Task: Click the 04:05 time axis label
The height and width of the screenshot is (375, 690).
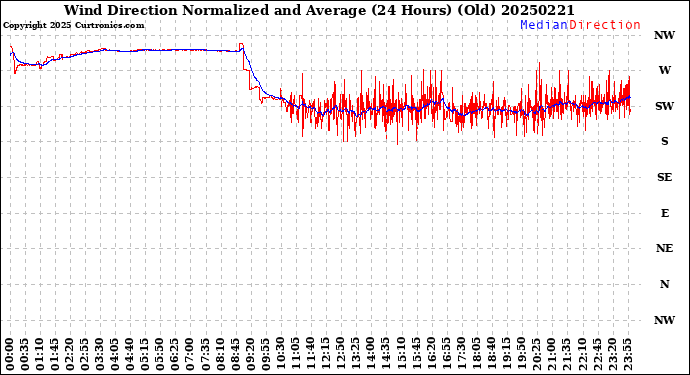Action: click(115, 354)
